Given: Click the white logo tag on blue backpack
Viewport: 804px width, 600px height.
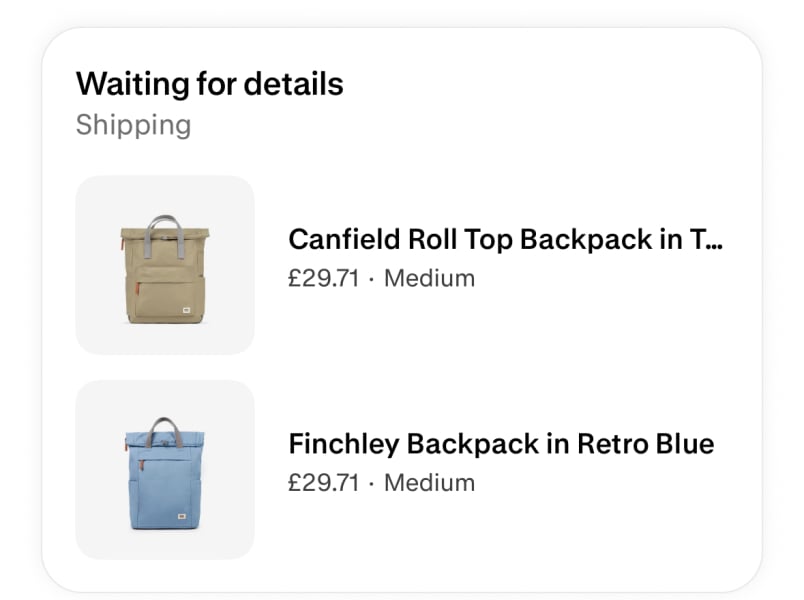Looking at the screenshot, I should click(x=187, y=517).
